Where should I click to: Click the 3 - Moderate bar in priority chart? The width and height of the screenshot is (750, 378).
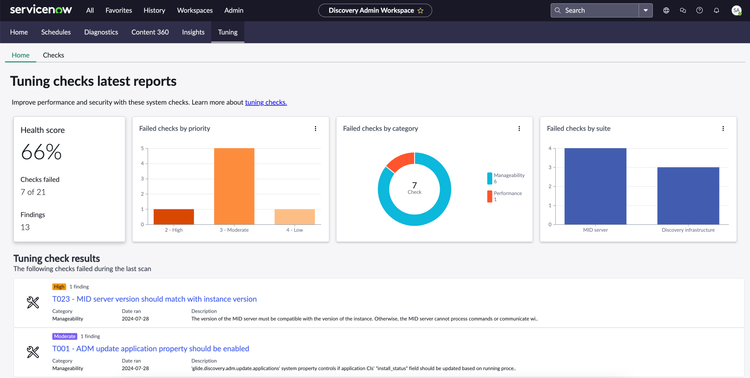234,186
